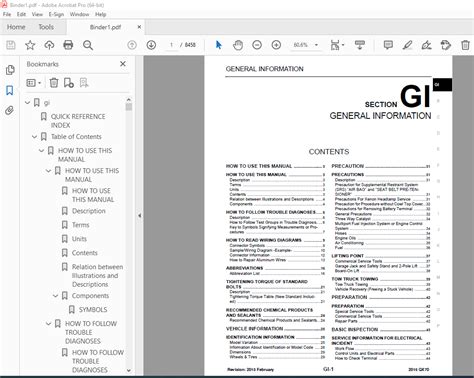Select the Binder1.pdf document tab

105,27
